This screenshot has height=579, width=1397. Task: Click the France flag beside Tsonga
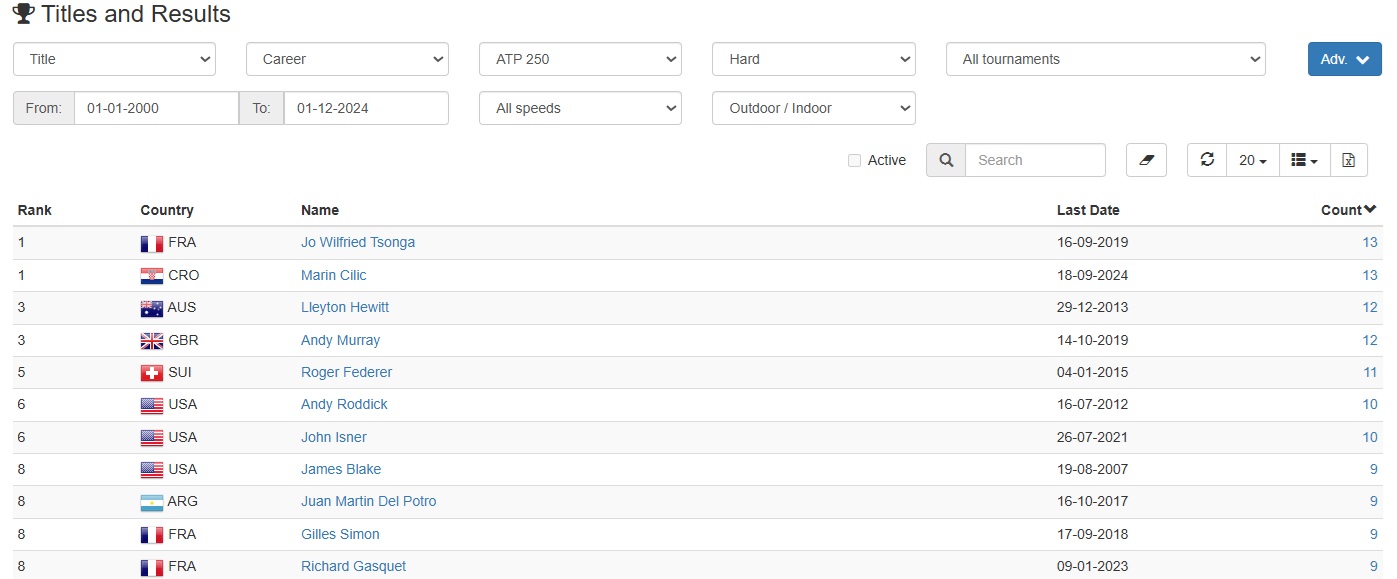click(x=152, y=243)
